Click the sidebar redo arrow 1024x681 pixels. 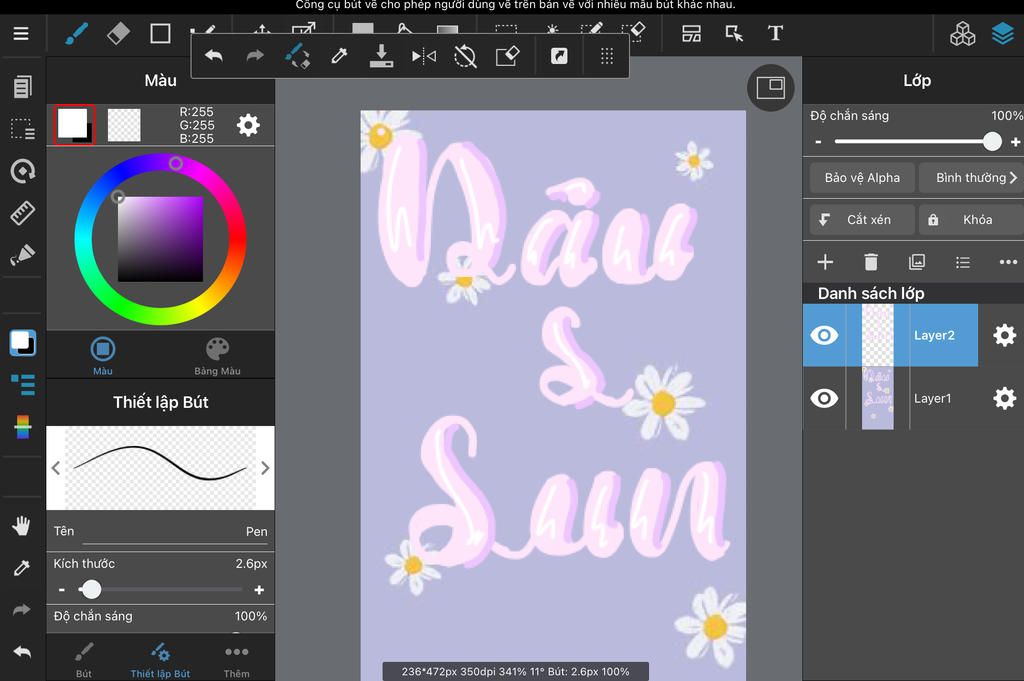coord(22,610)
